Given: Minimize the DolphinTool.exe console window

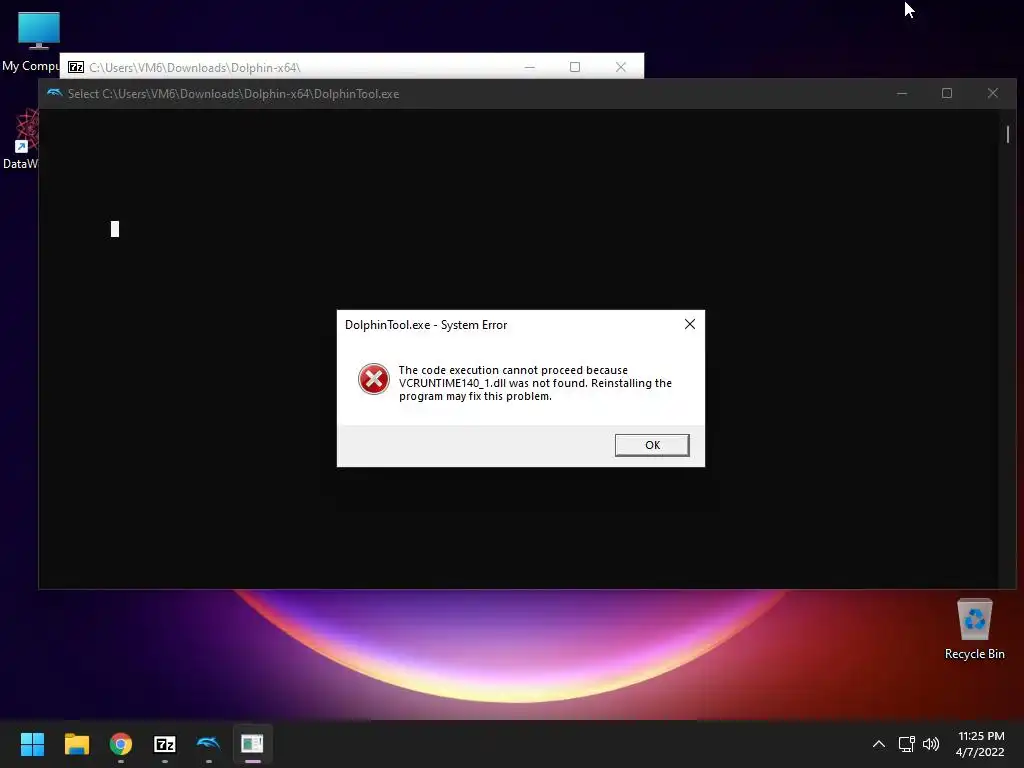Looking at the screenshot, I should coord(902,93).
